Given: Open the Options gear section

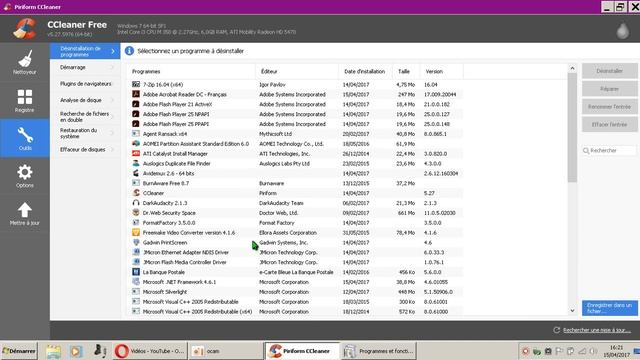Looking at the screenshot, I should pyautogui.click(x=24, y=176).
